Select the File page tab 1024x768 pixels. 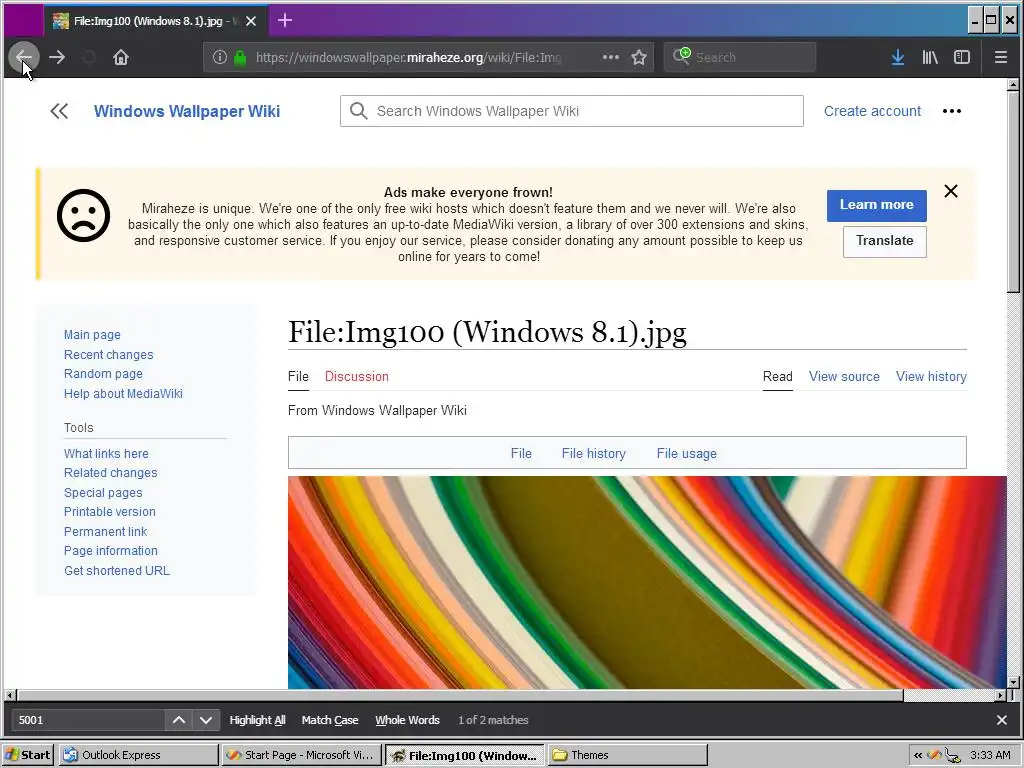coord(298,376)
